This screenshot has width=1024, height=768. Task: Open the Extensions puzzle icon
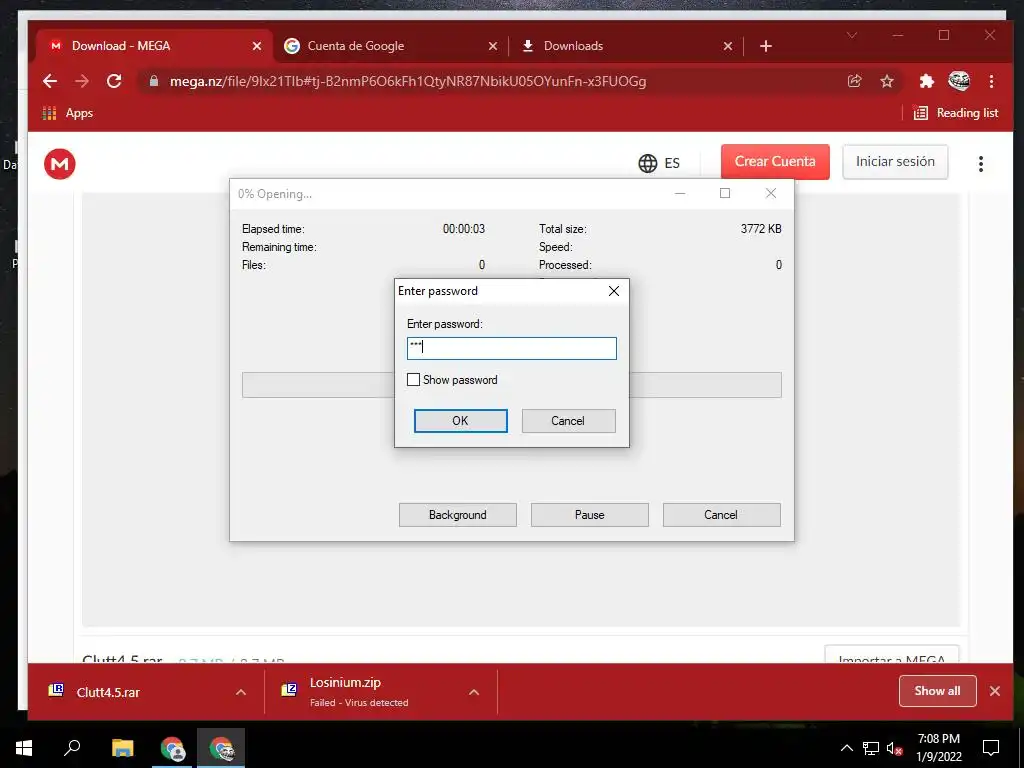pos(926,81)
